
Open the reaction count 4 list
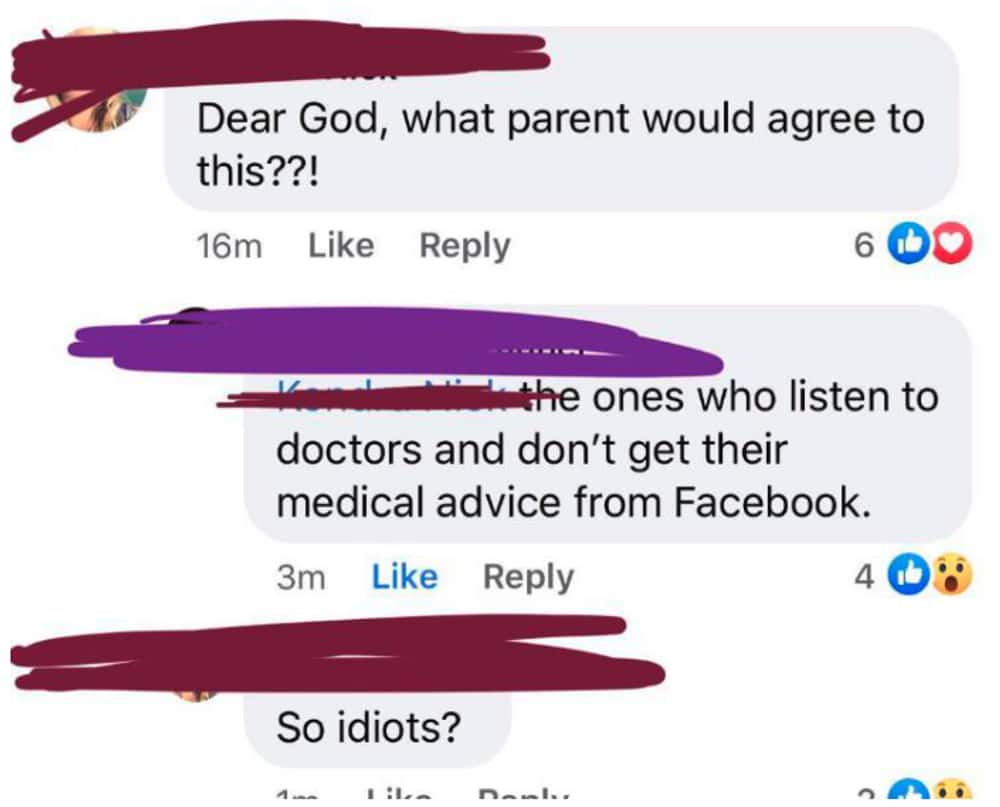point(863,577)
